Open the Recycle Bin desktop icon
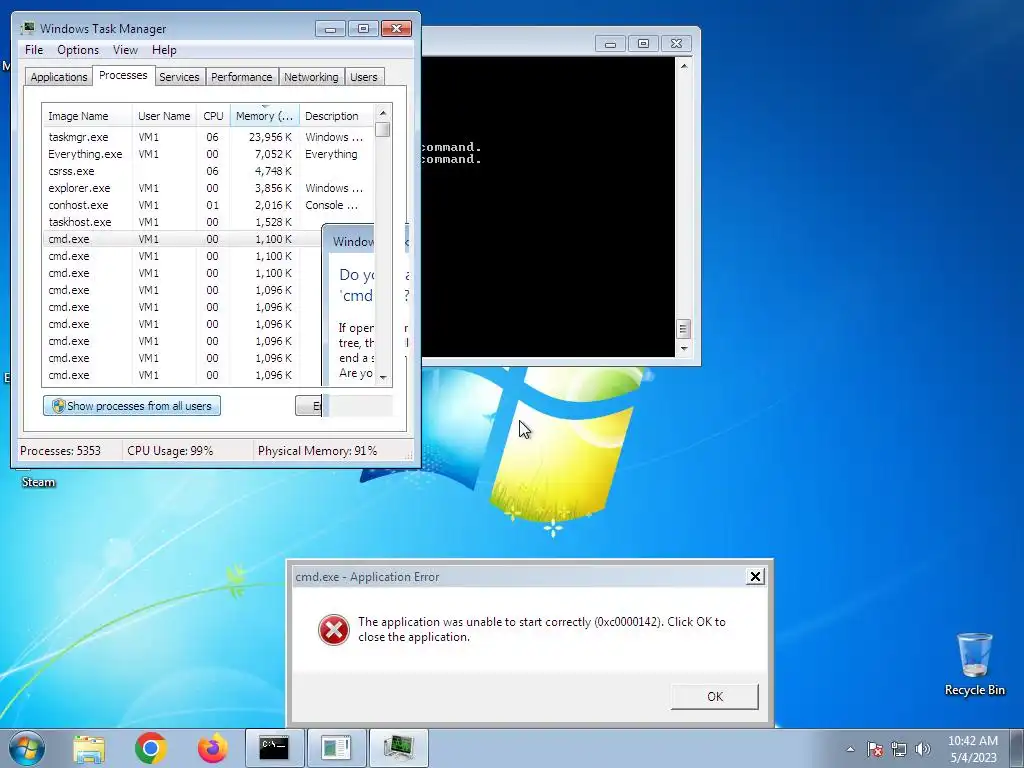This screenshot has height=768, width=1024. click(x=974, y=664)
